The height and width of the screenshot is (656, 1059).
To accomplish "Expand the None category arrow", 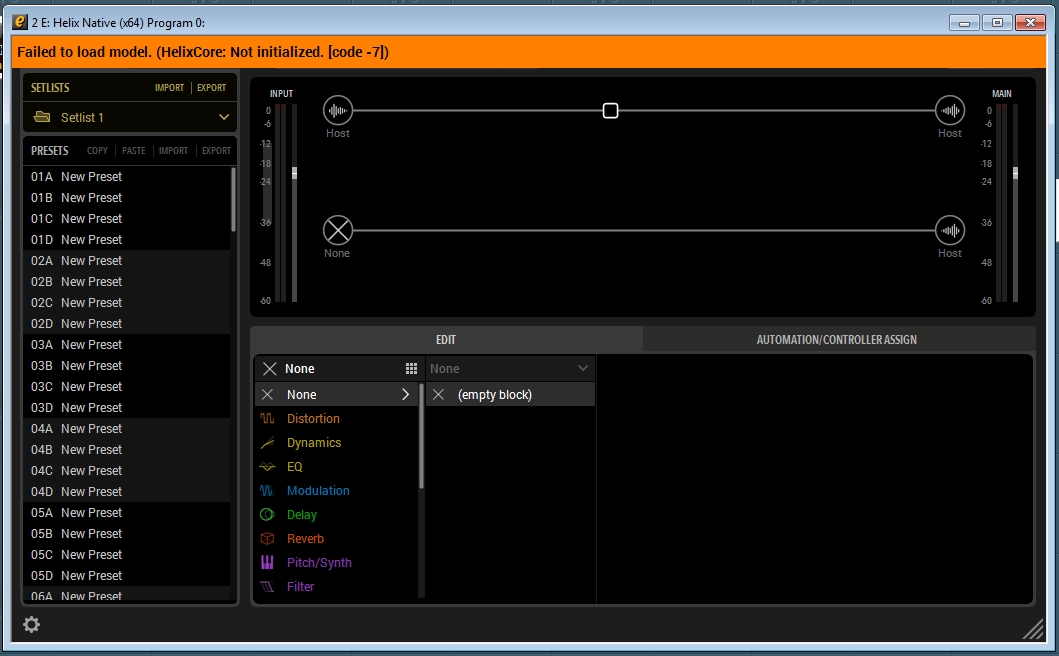I will [x=405, y=395].
